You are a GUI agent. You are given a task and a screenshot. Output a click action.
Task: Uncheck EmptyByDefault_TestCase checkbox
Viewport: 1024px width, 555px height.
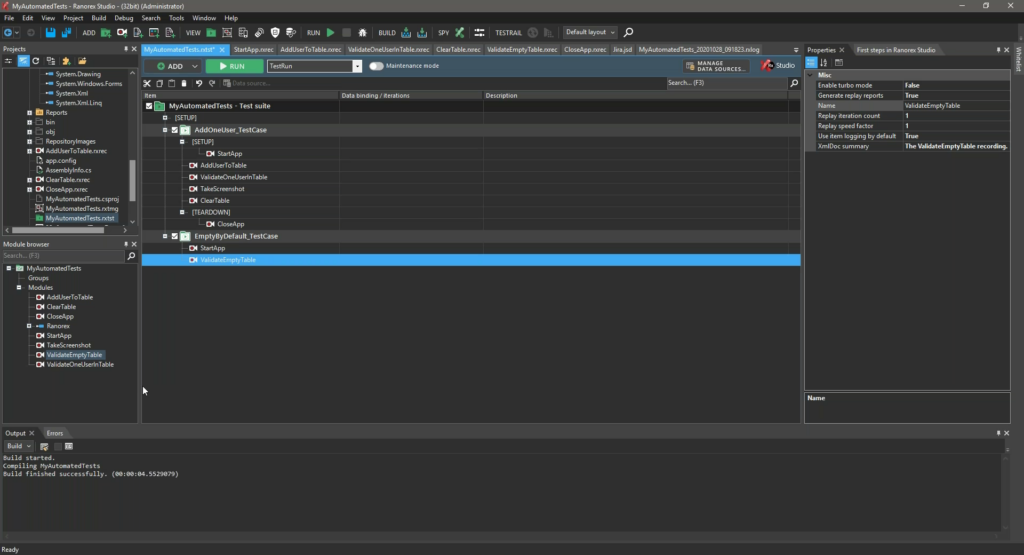[174, 236]
